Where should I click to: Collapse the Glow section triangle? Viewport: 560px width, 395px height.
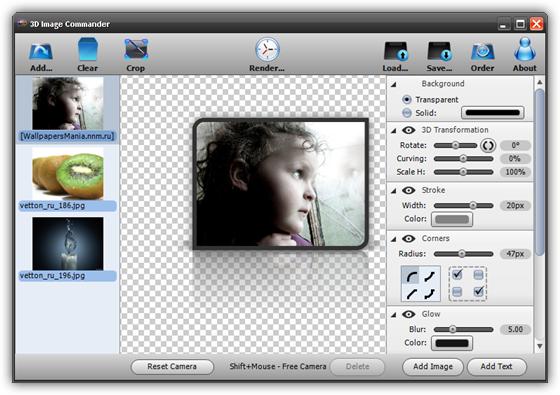point(394,315)
